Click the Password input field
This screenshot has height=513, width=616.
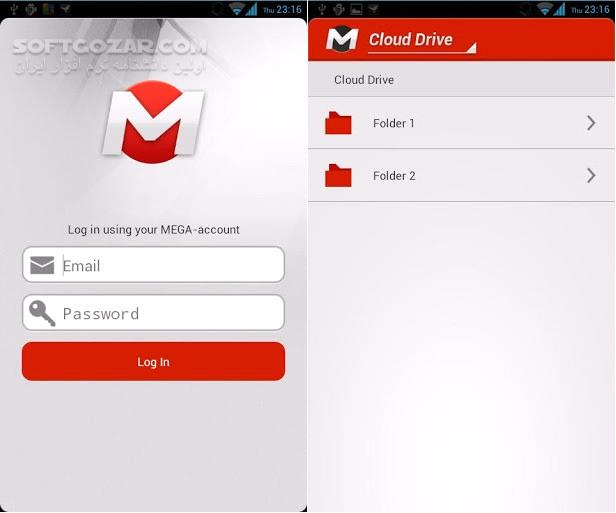click(153, 313)
